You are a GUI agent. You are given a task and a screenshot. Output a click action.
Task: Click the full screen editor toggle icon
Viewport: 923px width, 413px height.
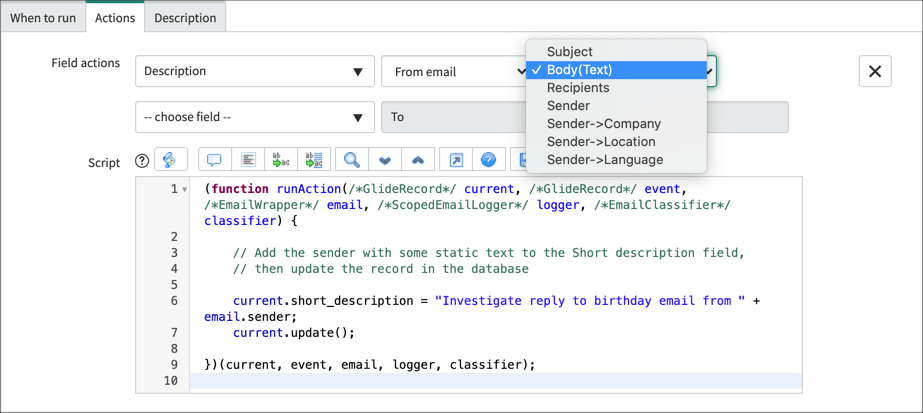coord(456,160)
